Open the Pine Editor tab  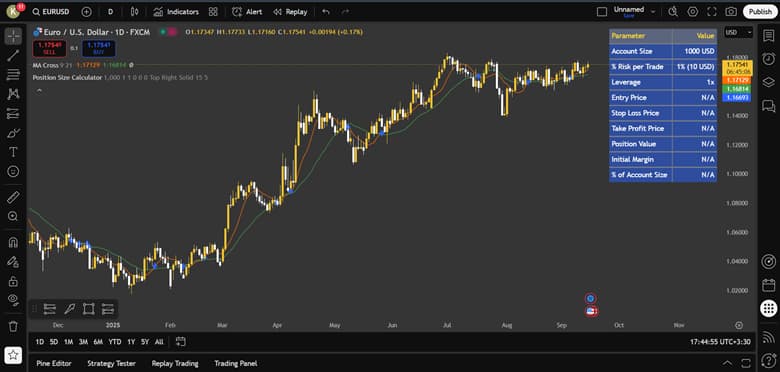(x=54, y=364)
